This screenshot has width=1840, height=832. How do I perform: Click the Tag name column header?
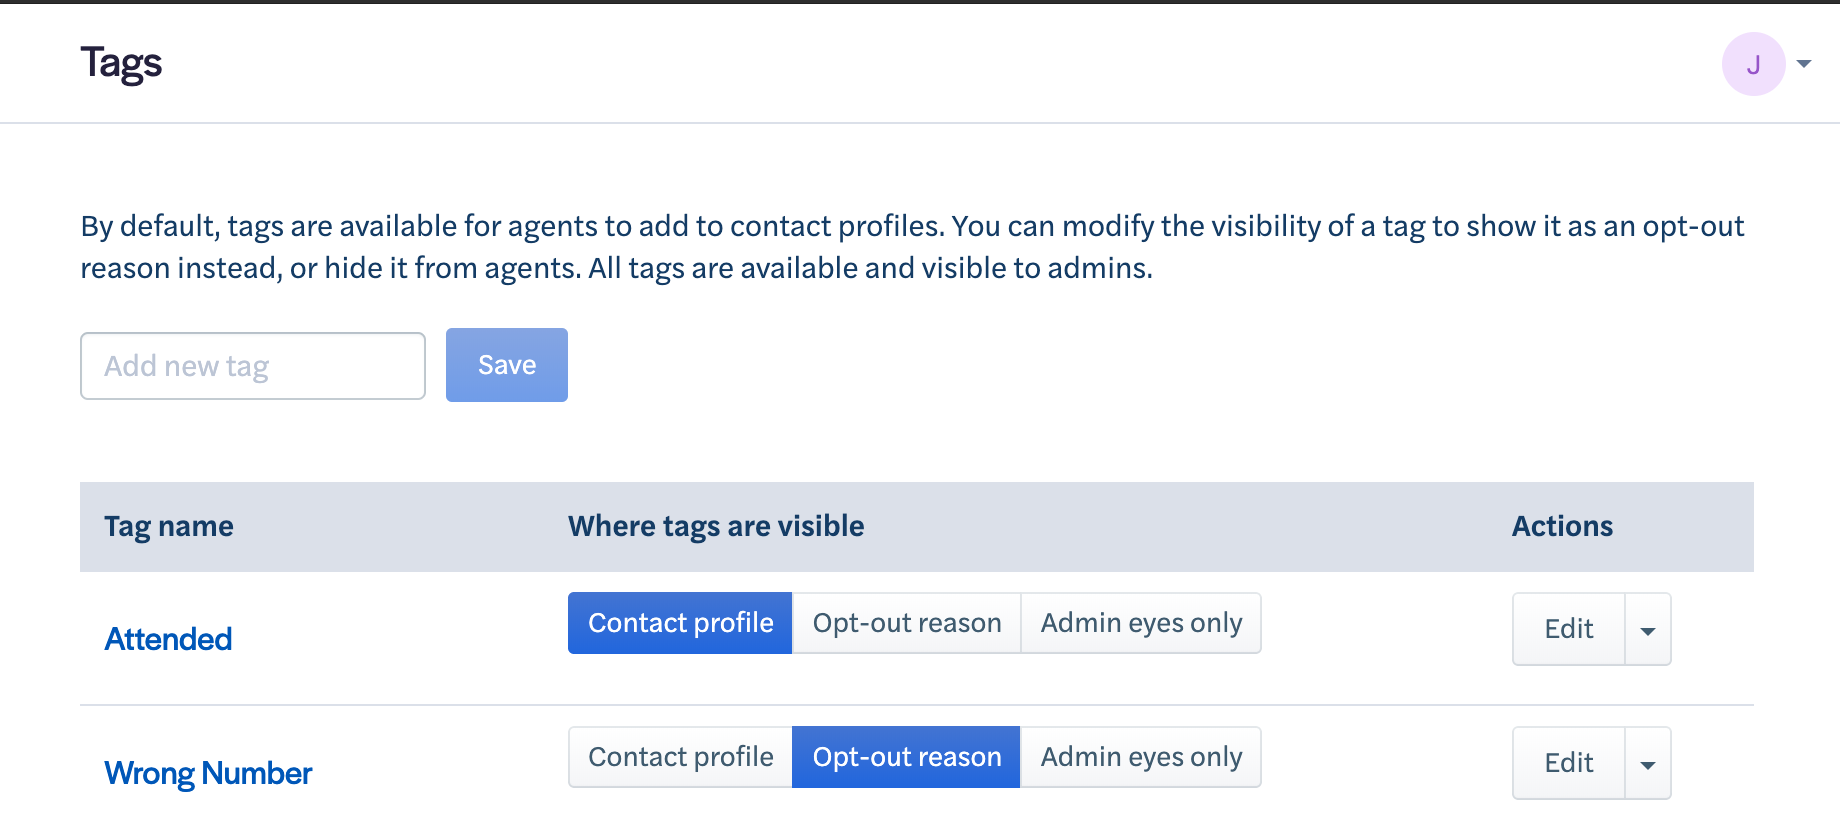(x=168, y=526)
